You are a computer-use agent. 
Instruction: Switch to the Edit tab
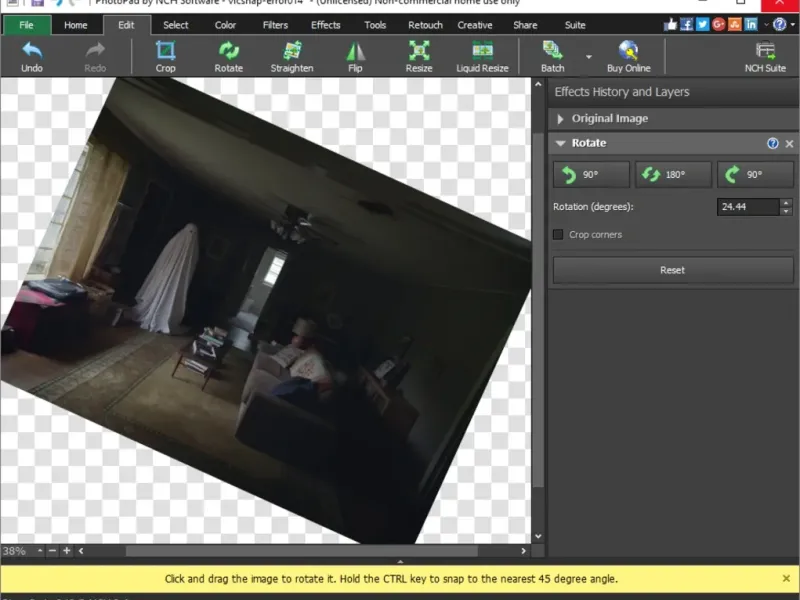126,25
